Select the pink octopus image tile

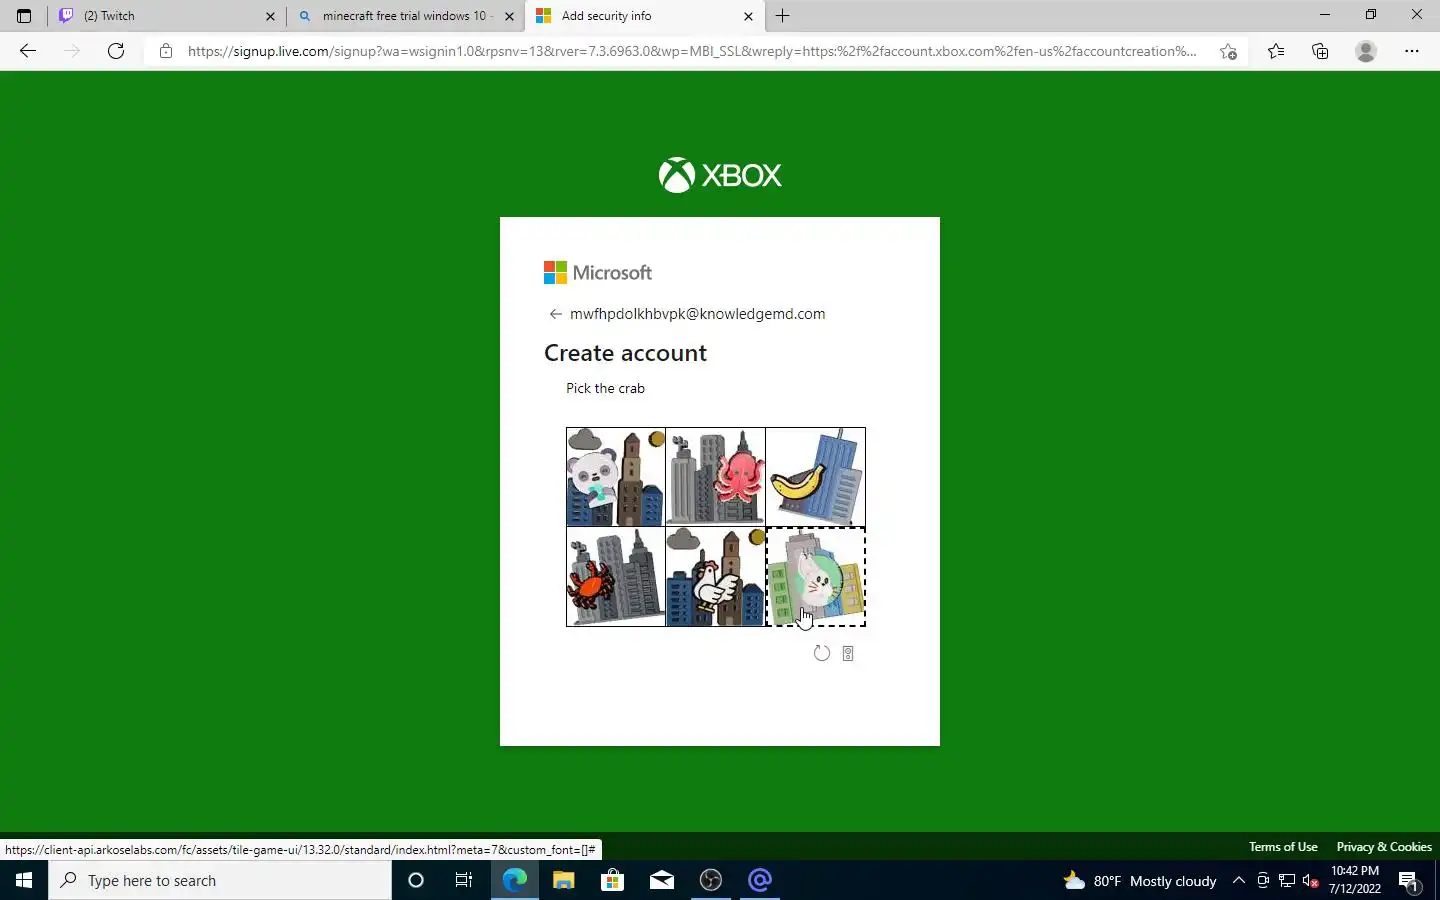point(716,477)
